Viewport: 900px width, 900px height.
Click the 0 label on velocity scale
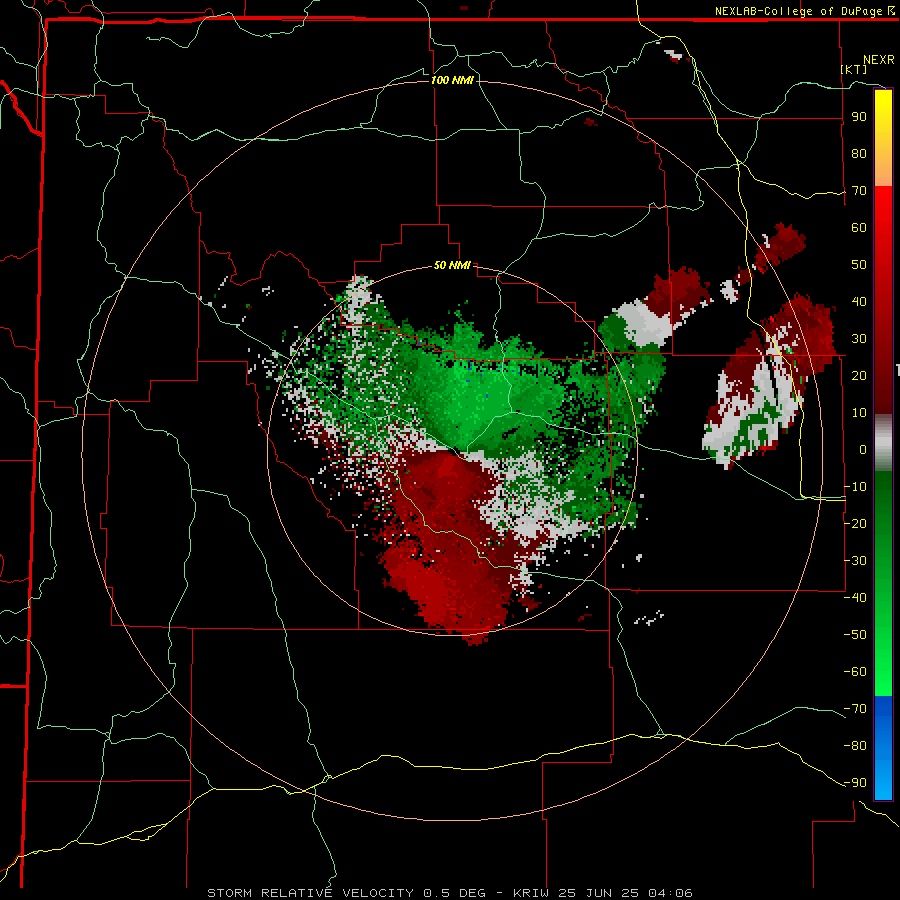pyautogui.click(x=863, y=449)
